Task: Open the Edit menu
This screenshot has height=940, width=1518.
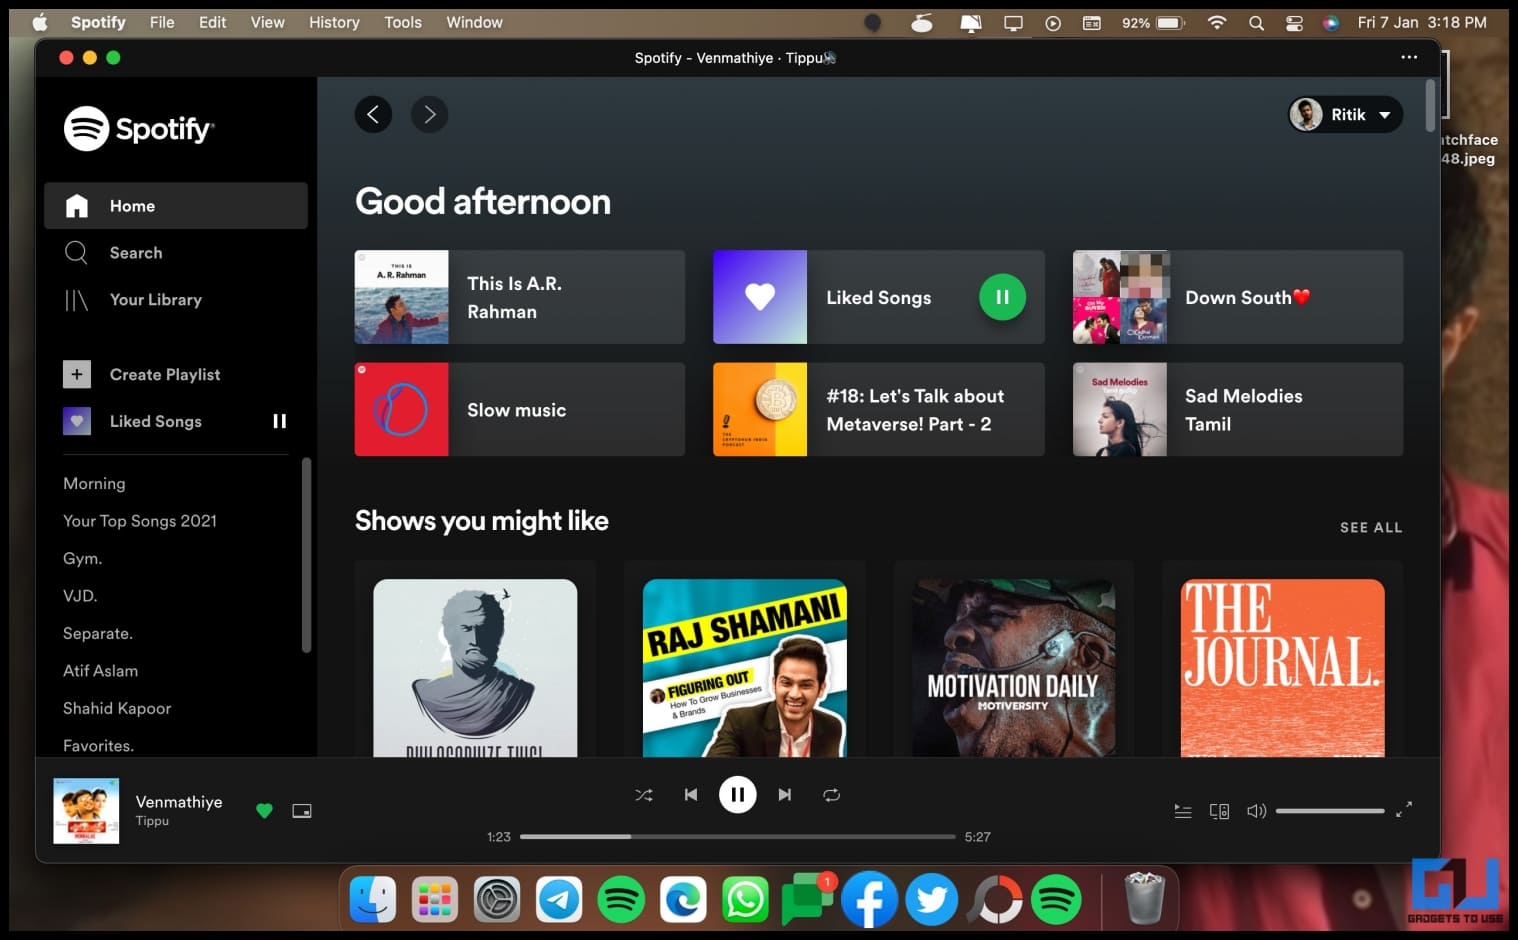Action: (212, 22)
